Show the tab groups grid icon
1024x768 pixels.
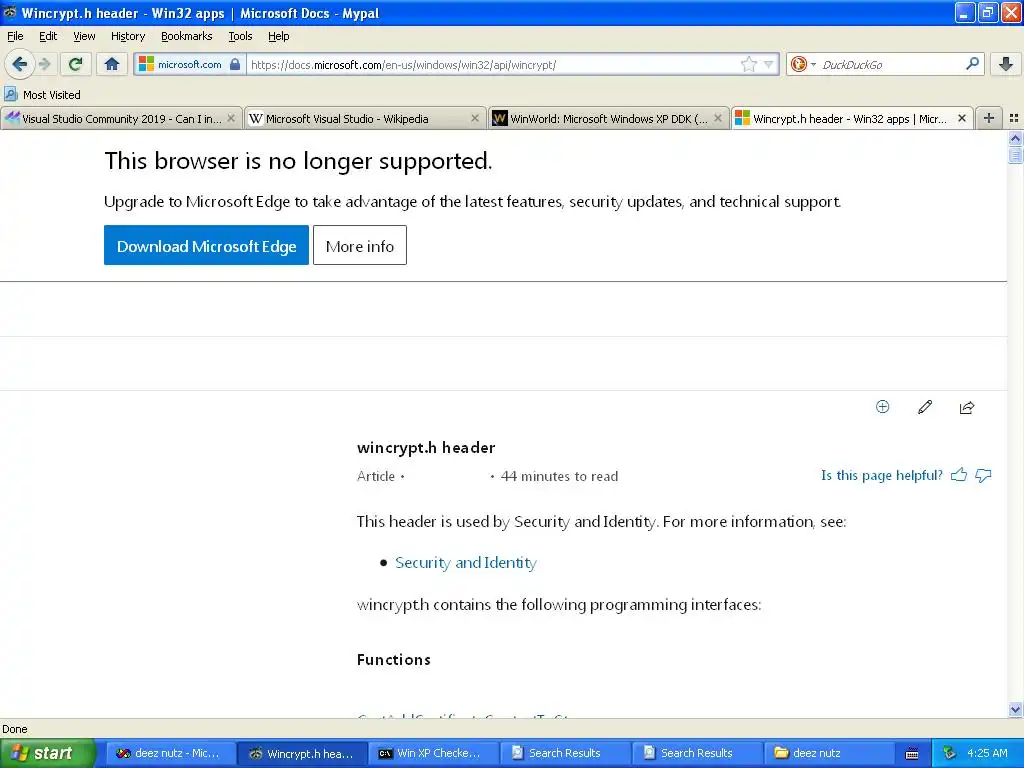[1014, 118]
